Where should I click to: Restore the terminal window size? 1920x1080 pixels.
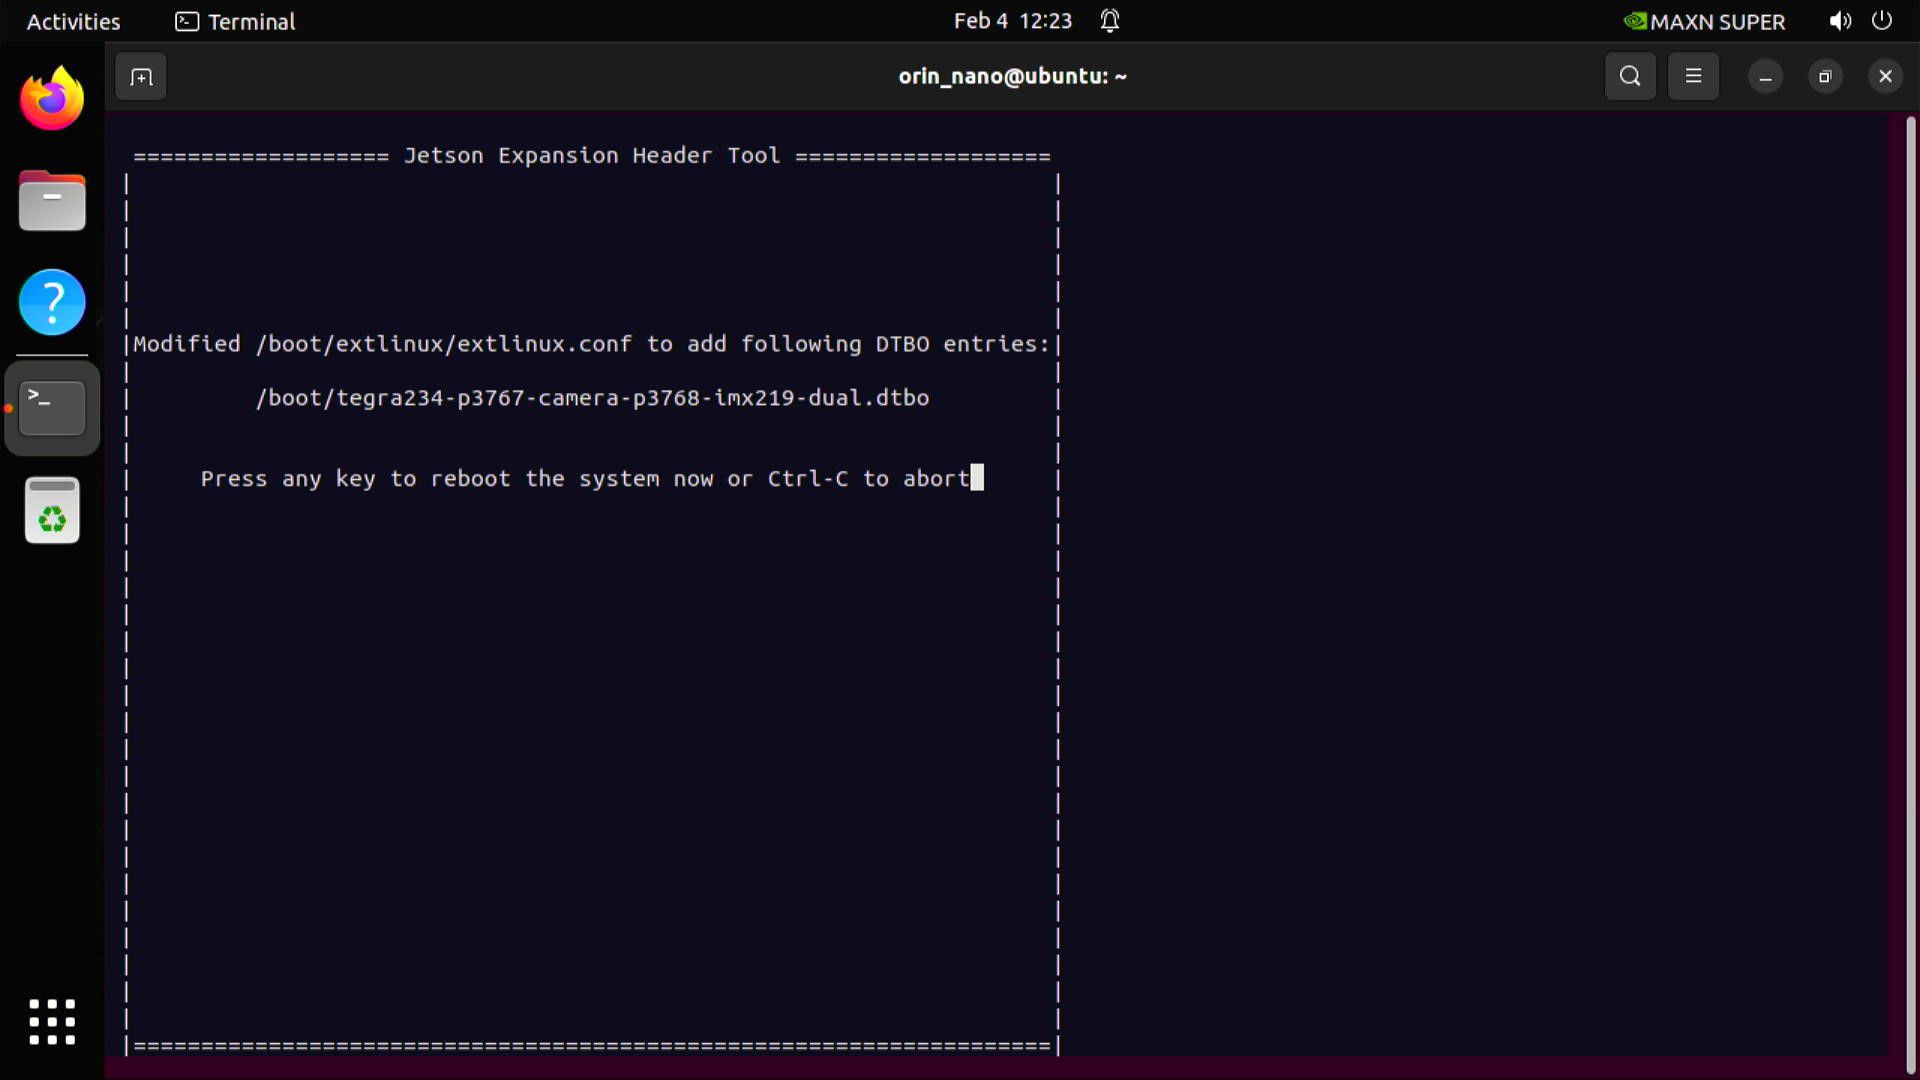pyautogui.click(x=1825, y=76)
